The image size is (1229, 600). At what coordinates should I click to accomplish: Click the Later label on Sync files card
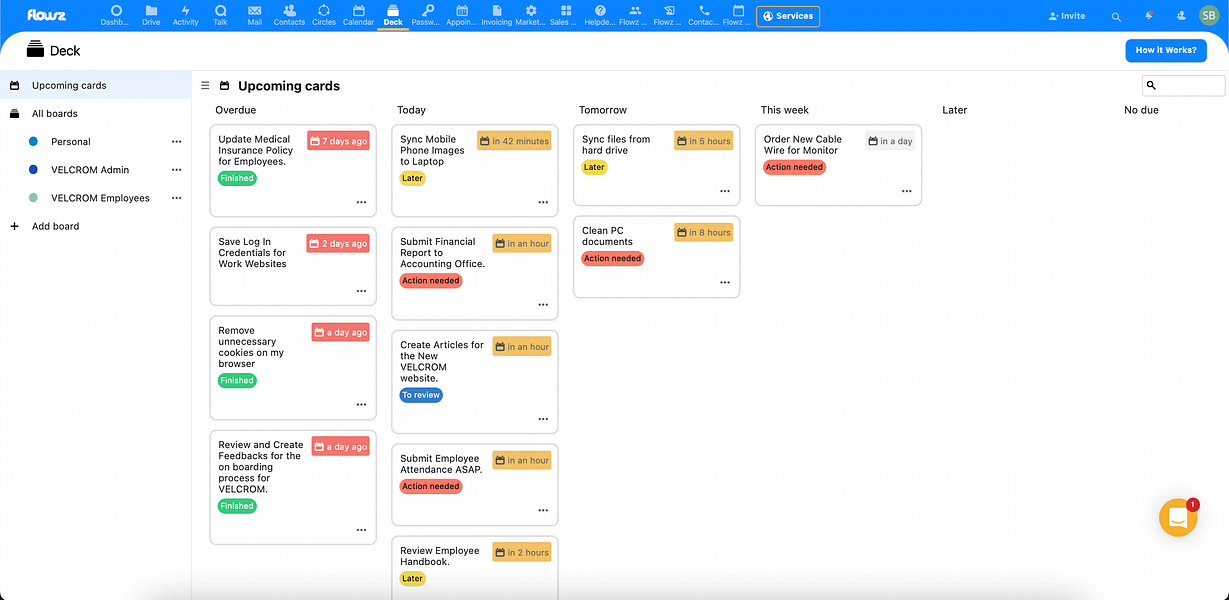[594, 167]
